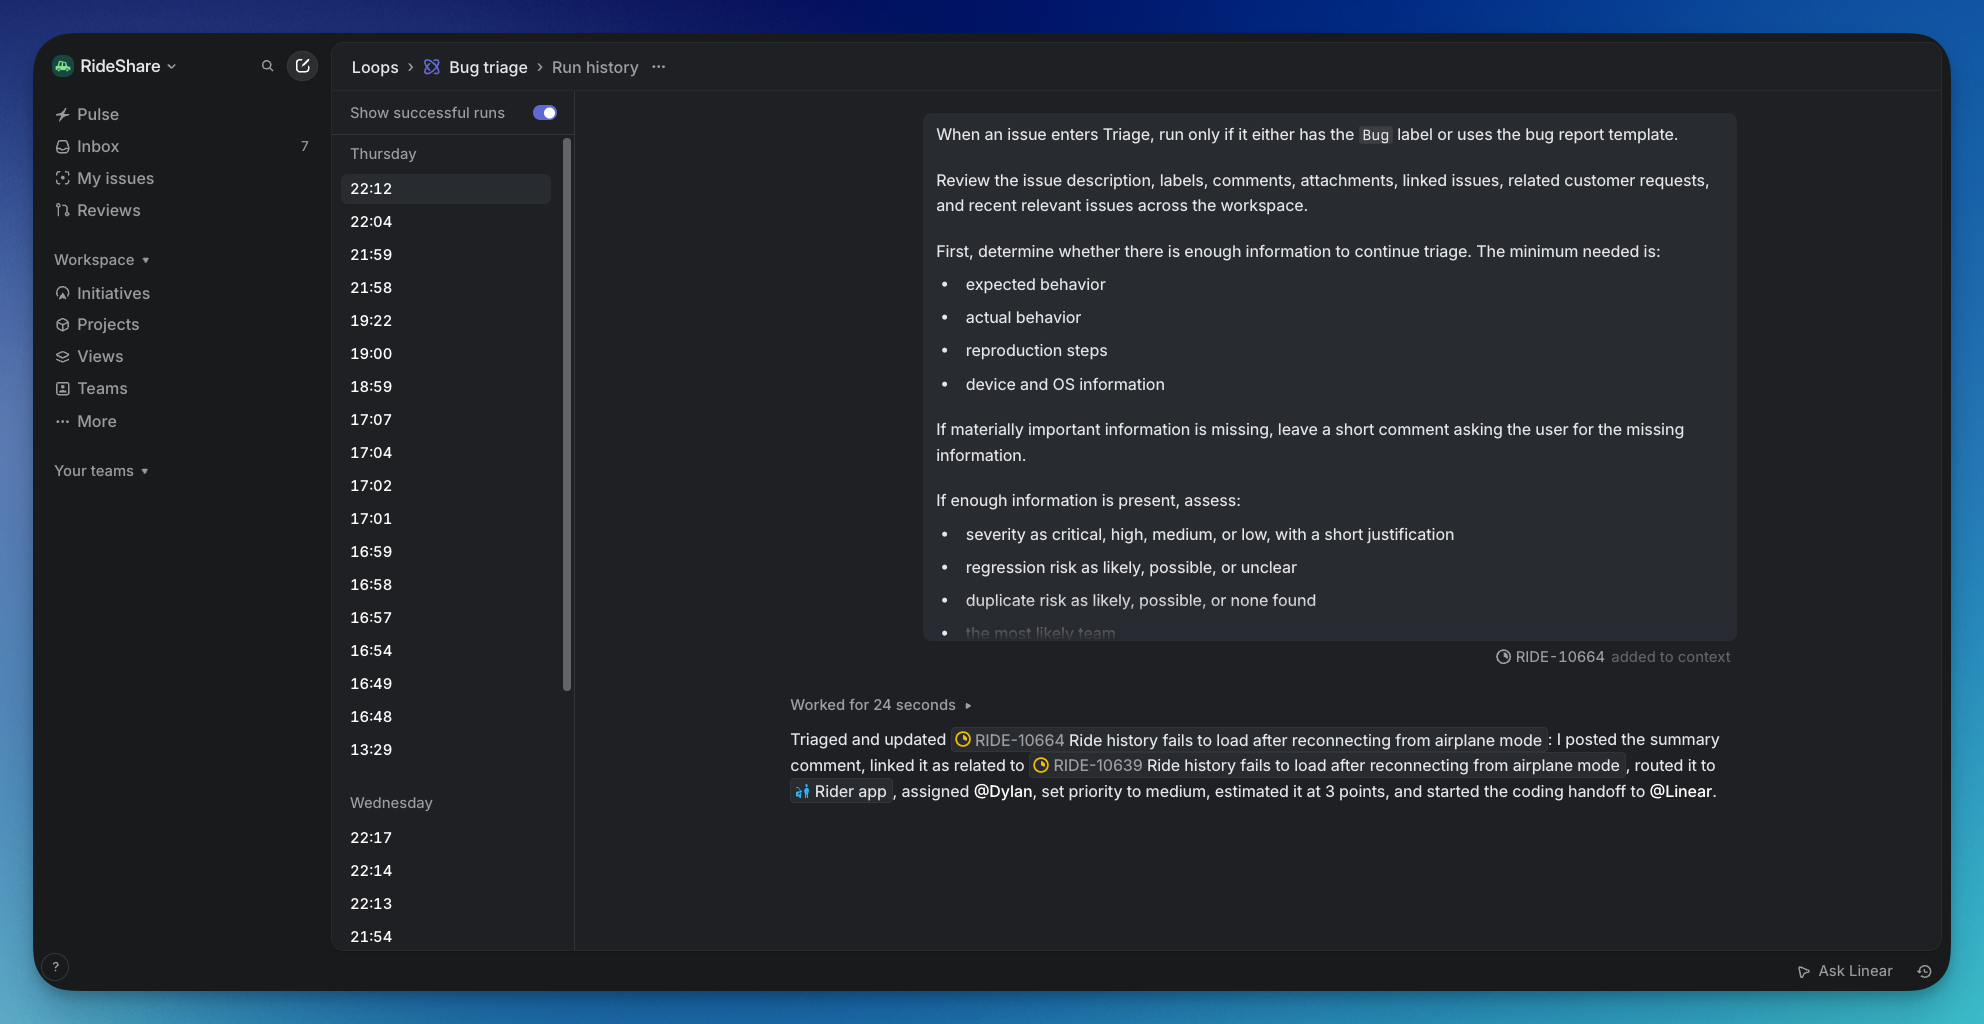Open Initiatives page
Screen dimensions: 1984x1024
pyautogui.click(x=113, y=293)
